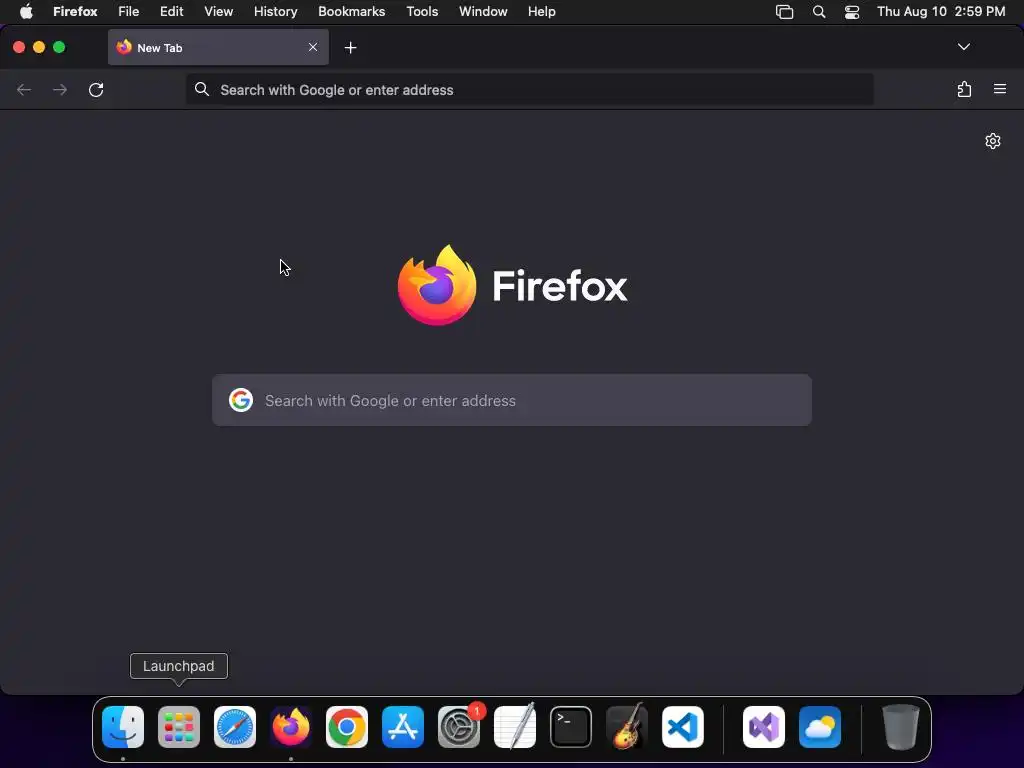
Task: Close the New Tab tab
Action: point(313,47)
